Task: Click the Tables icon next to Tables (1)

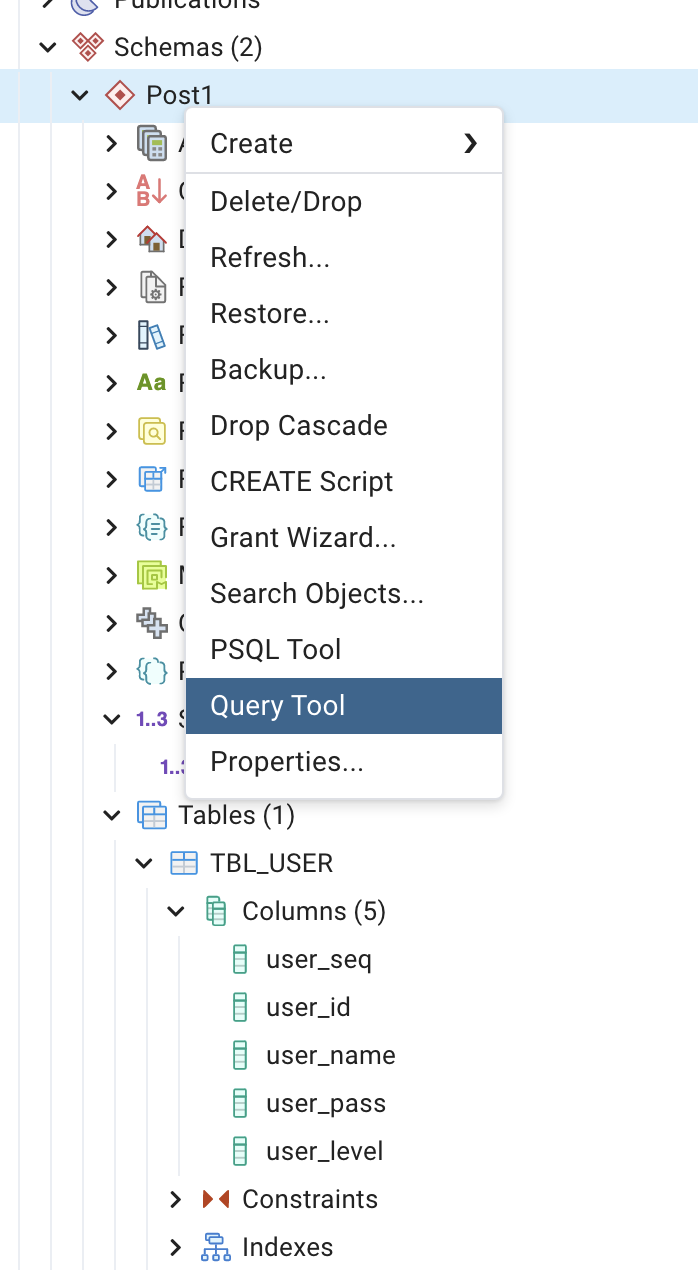Action: tap(153, 815)
